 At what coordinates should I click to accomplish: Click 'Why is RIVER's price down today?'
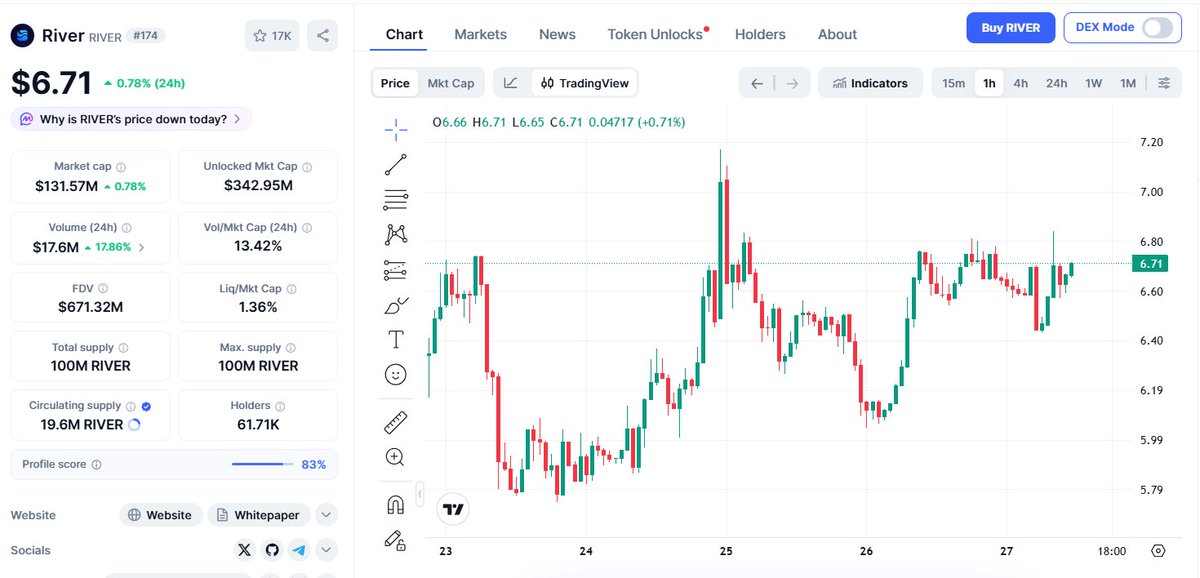click(131, 119)
